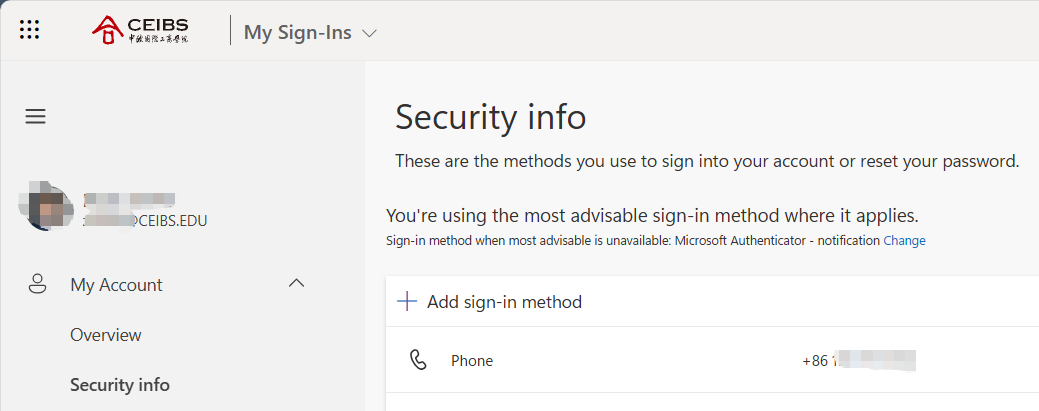Click the Change sign-in method link

(904, 240)
